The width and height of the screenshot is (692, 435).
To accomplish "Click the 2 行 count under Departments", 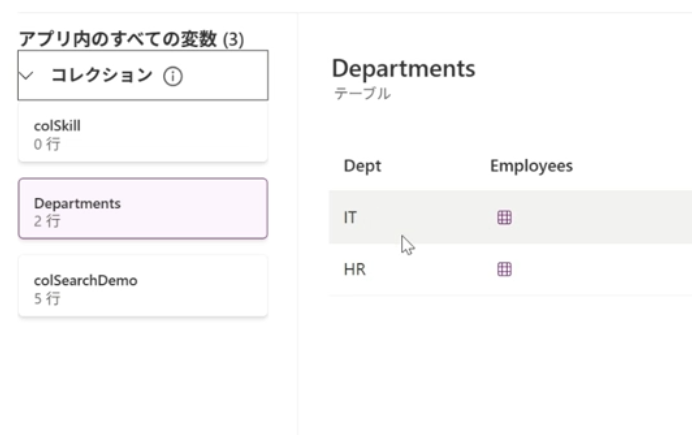I will (x=46, y=220).
